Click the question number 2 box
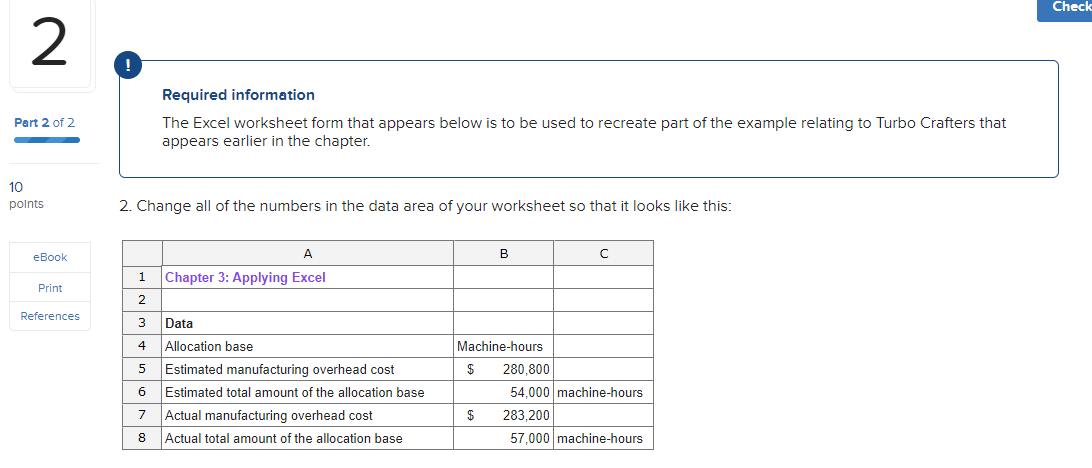 52,45
